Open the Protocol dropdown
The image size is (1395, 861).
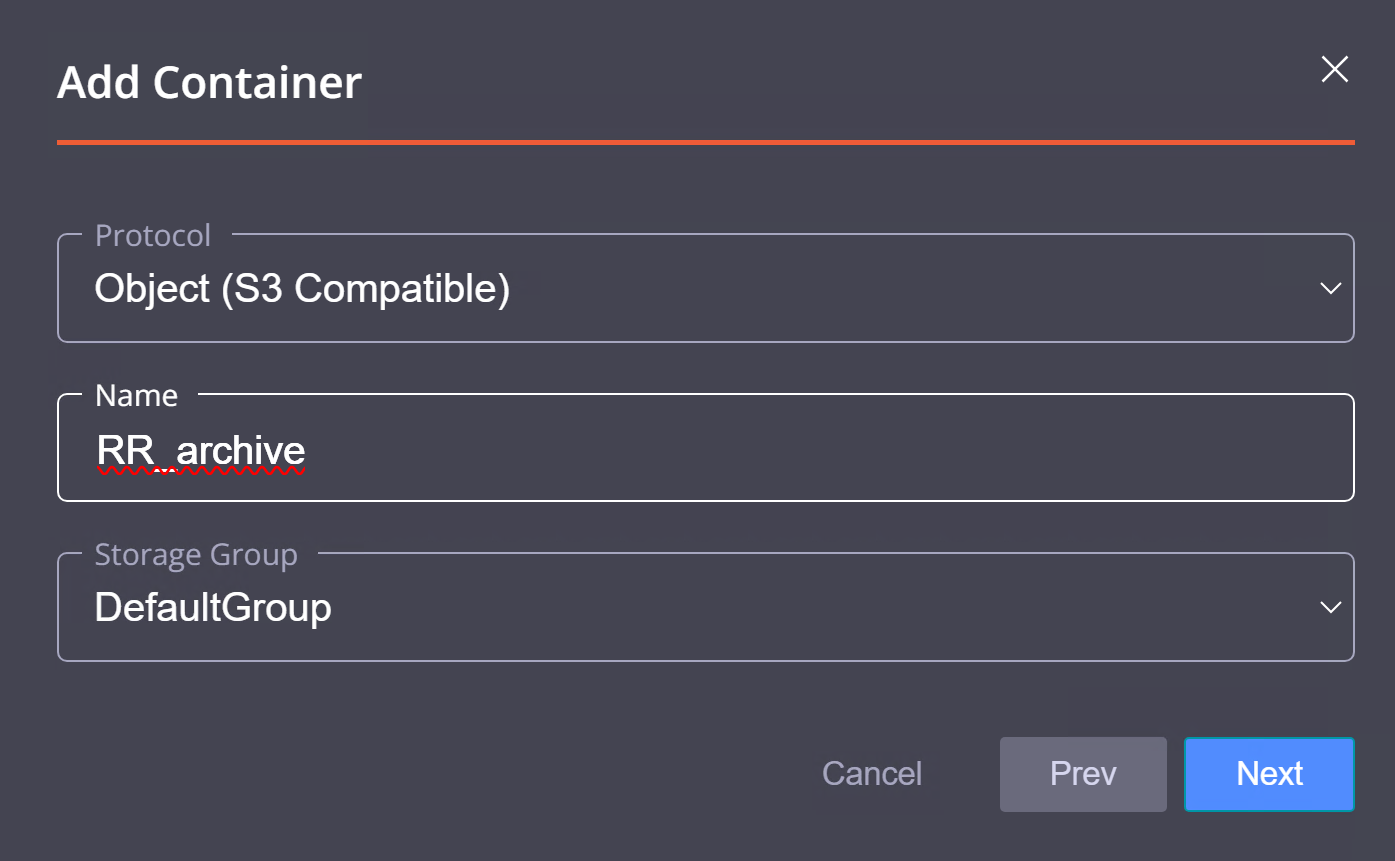pyautogui.click(x=705, y=289)
